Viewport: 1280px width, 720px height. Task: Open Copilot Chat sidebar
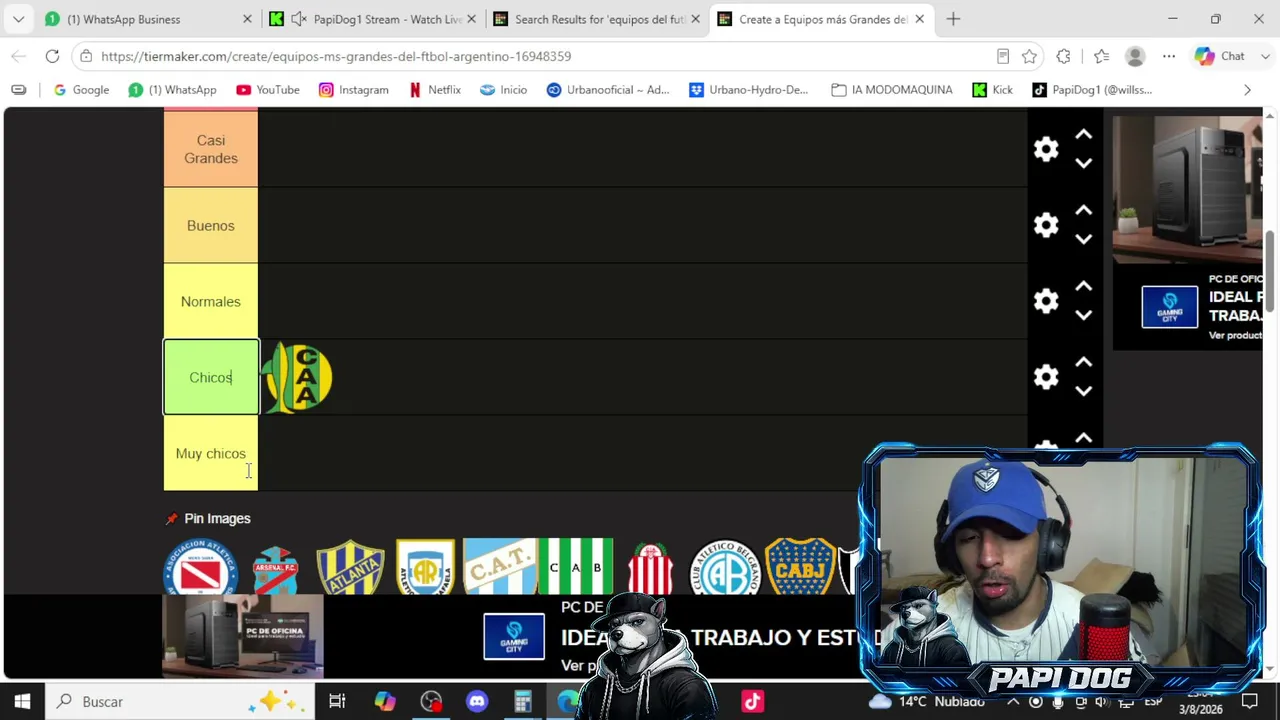point(1220,56)
